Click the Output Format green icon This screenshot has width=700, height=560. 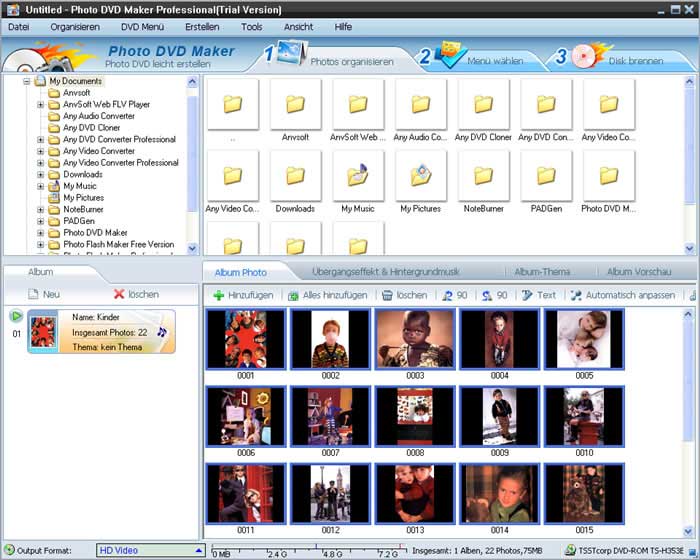point(9,550)
